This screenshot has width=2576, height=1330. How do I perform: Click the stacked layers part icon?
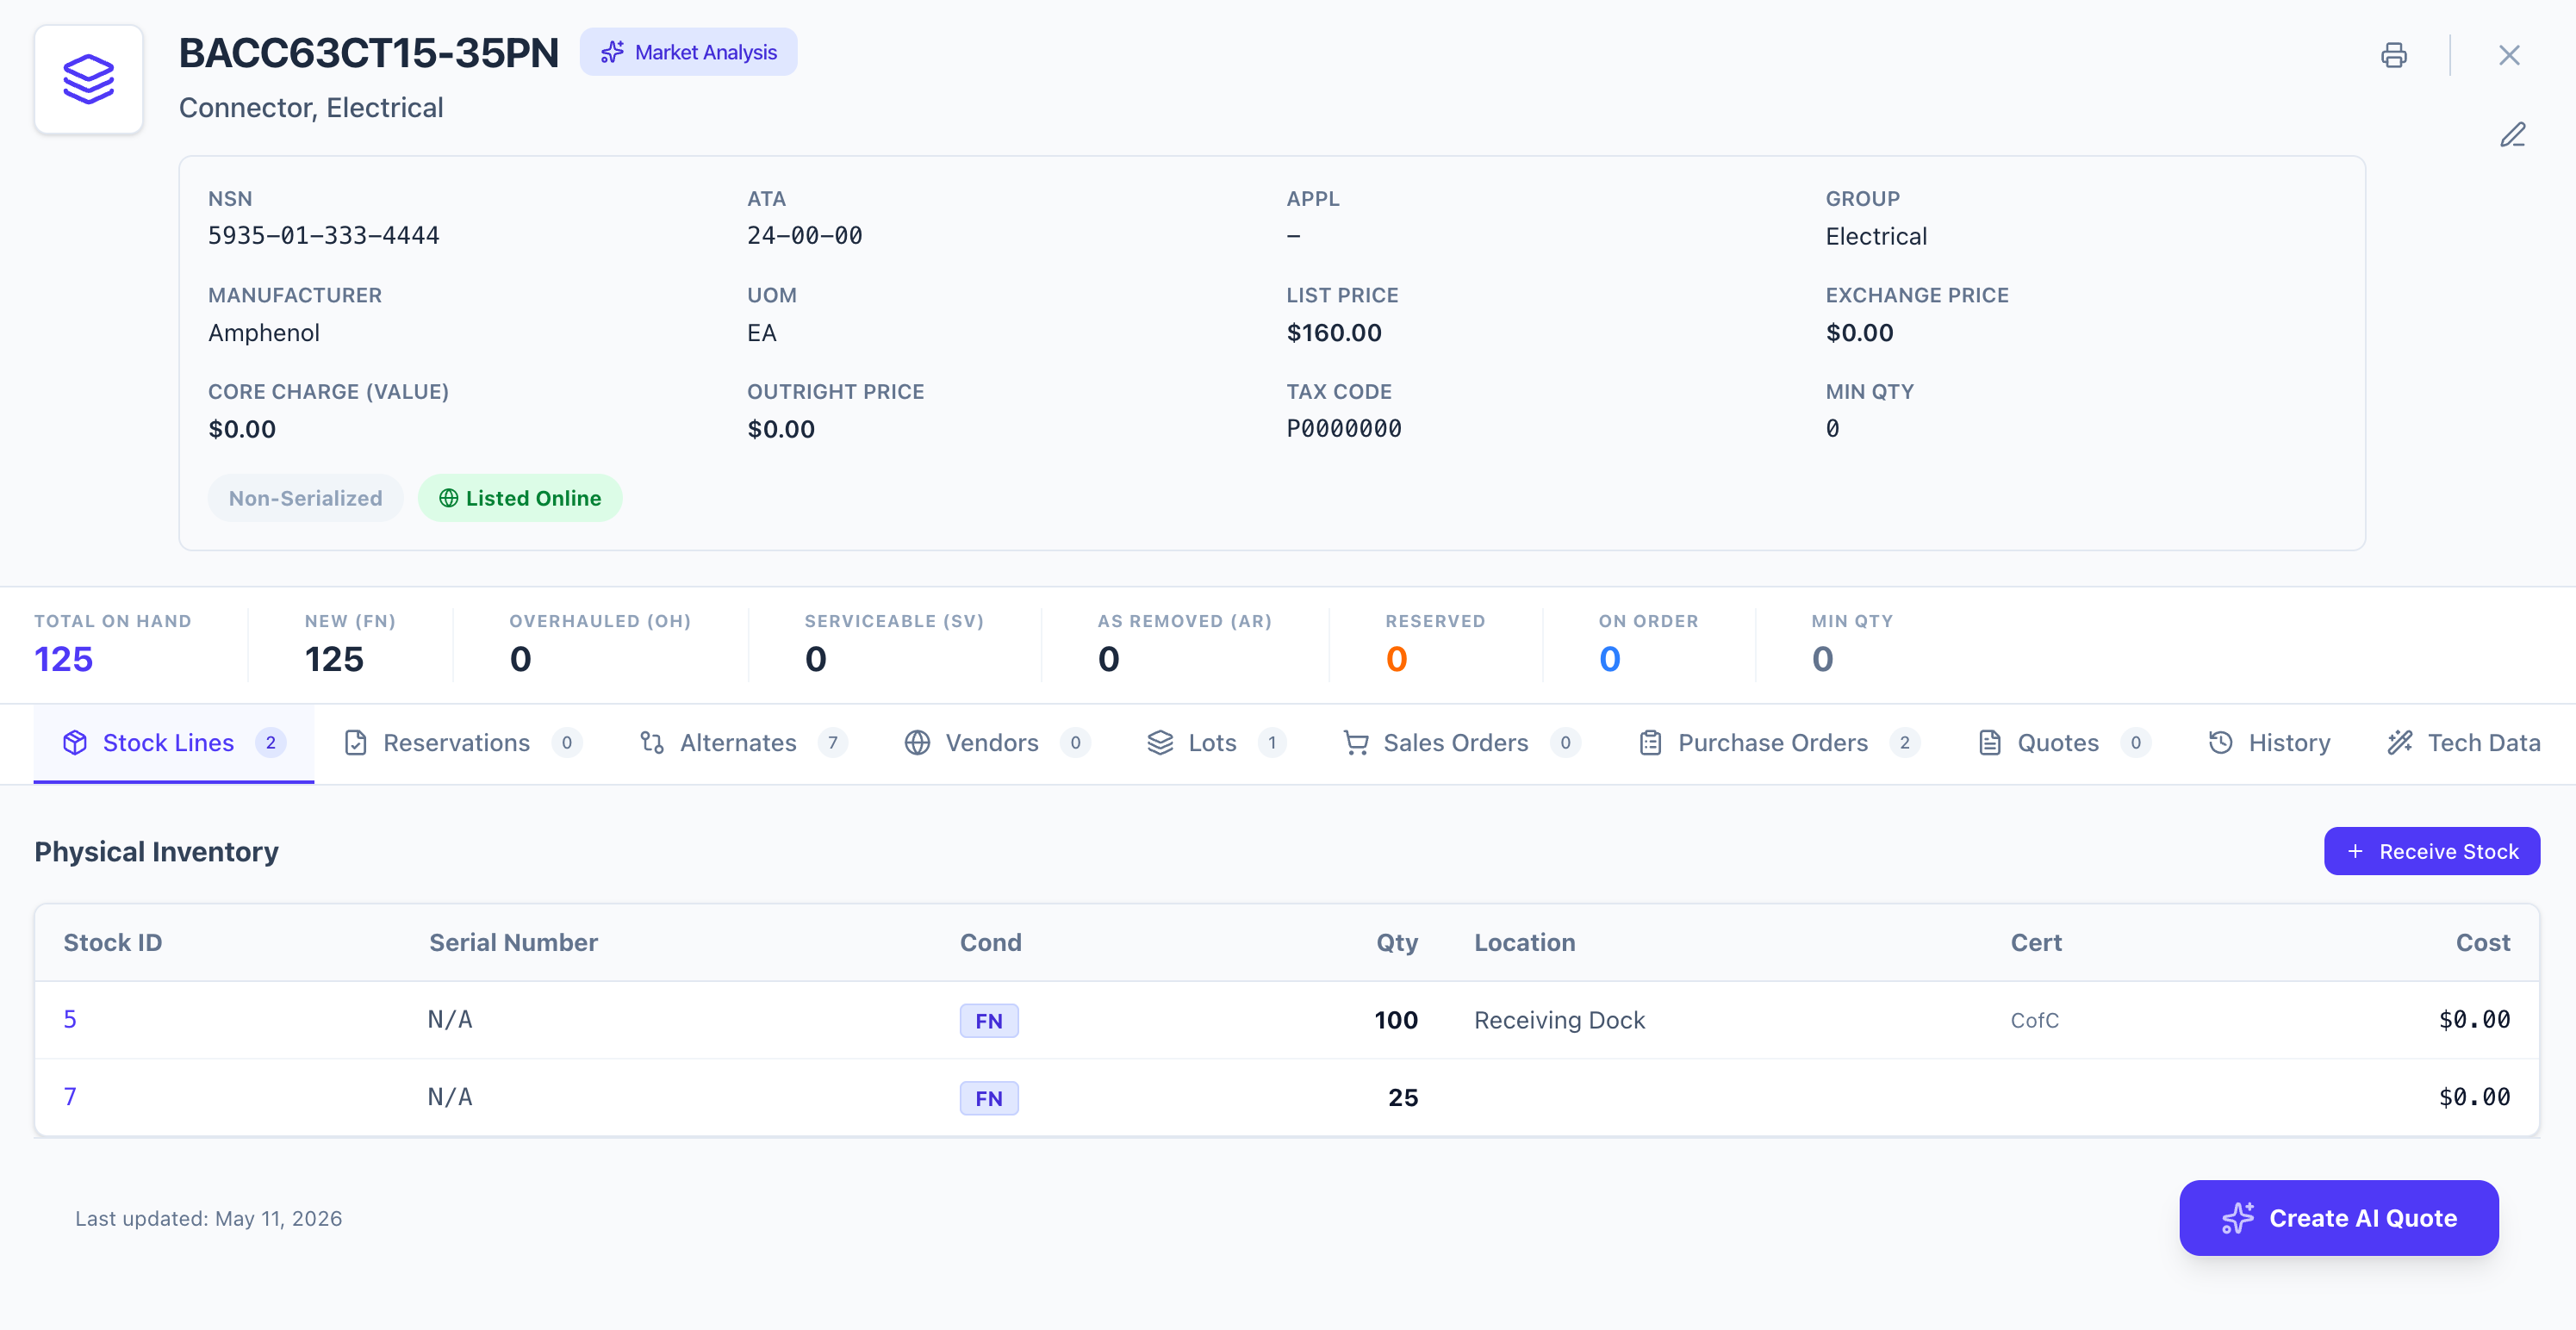(x=89, y=79)
